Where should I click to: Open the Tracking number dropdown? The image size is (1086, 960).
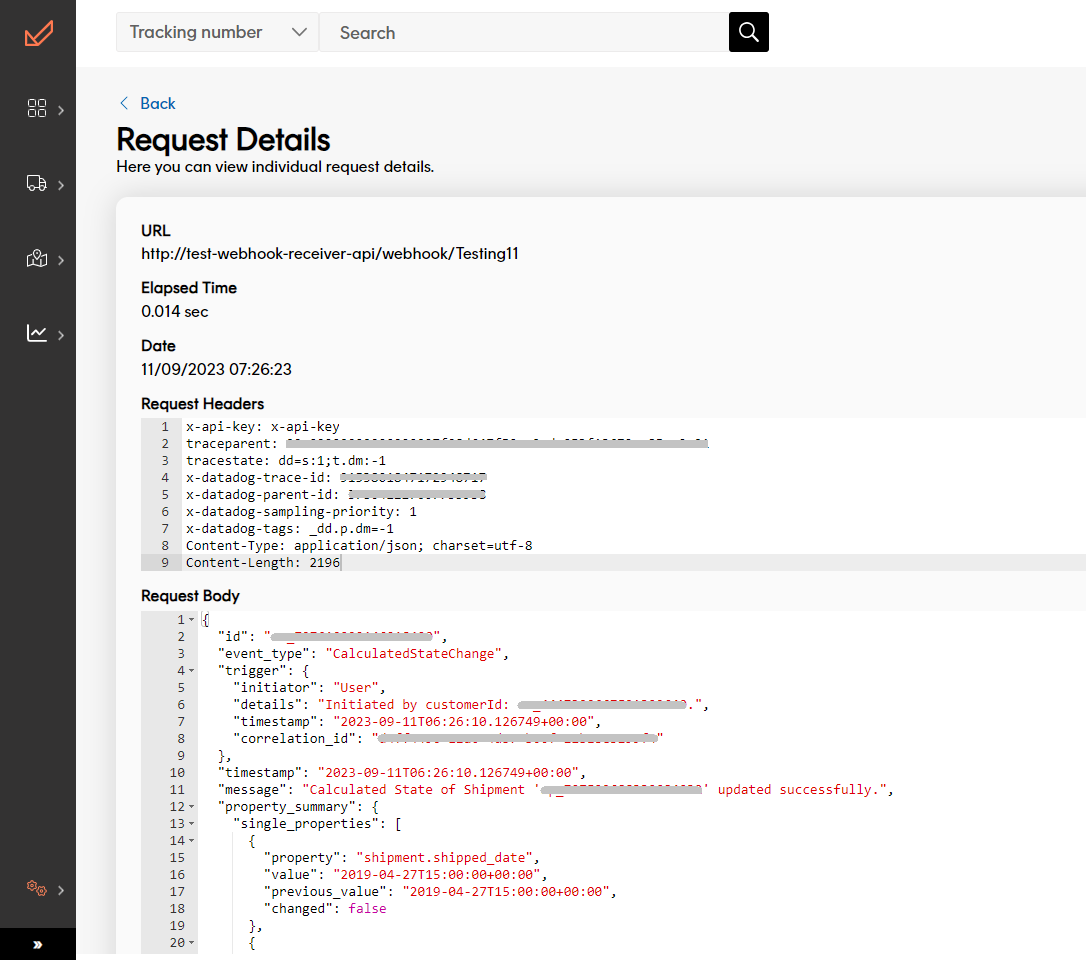tap(217, 32)
